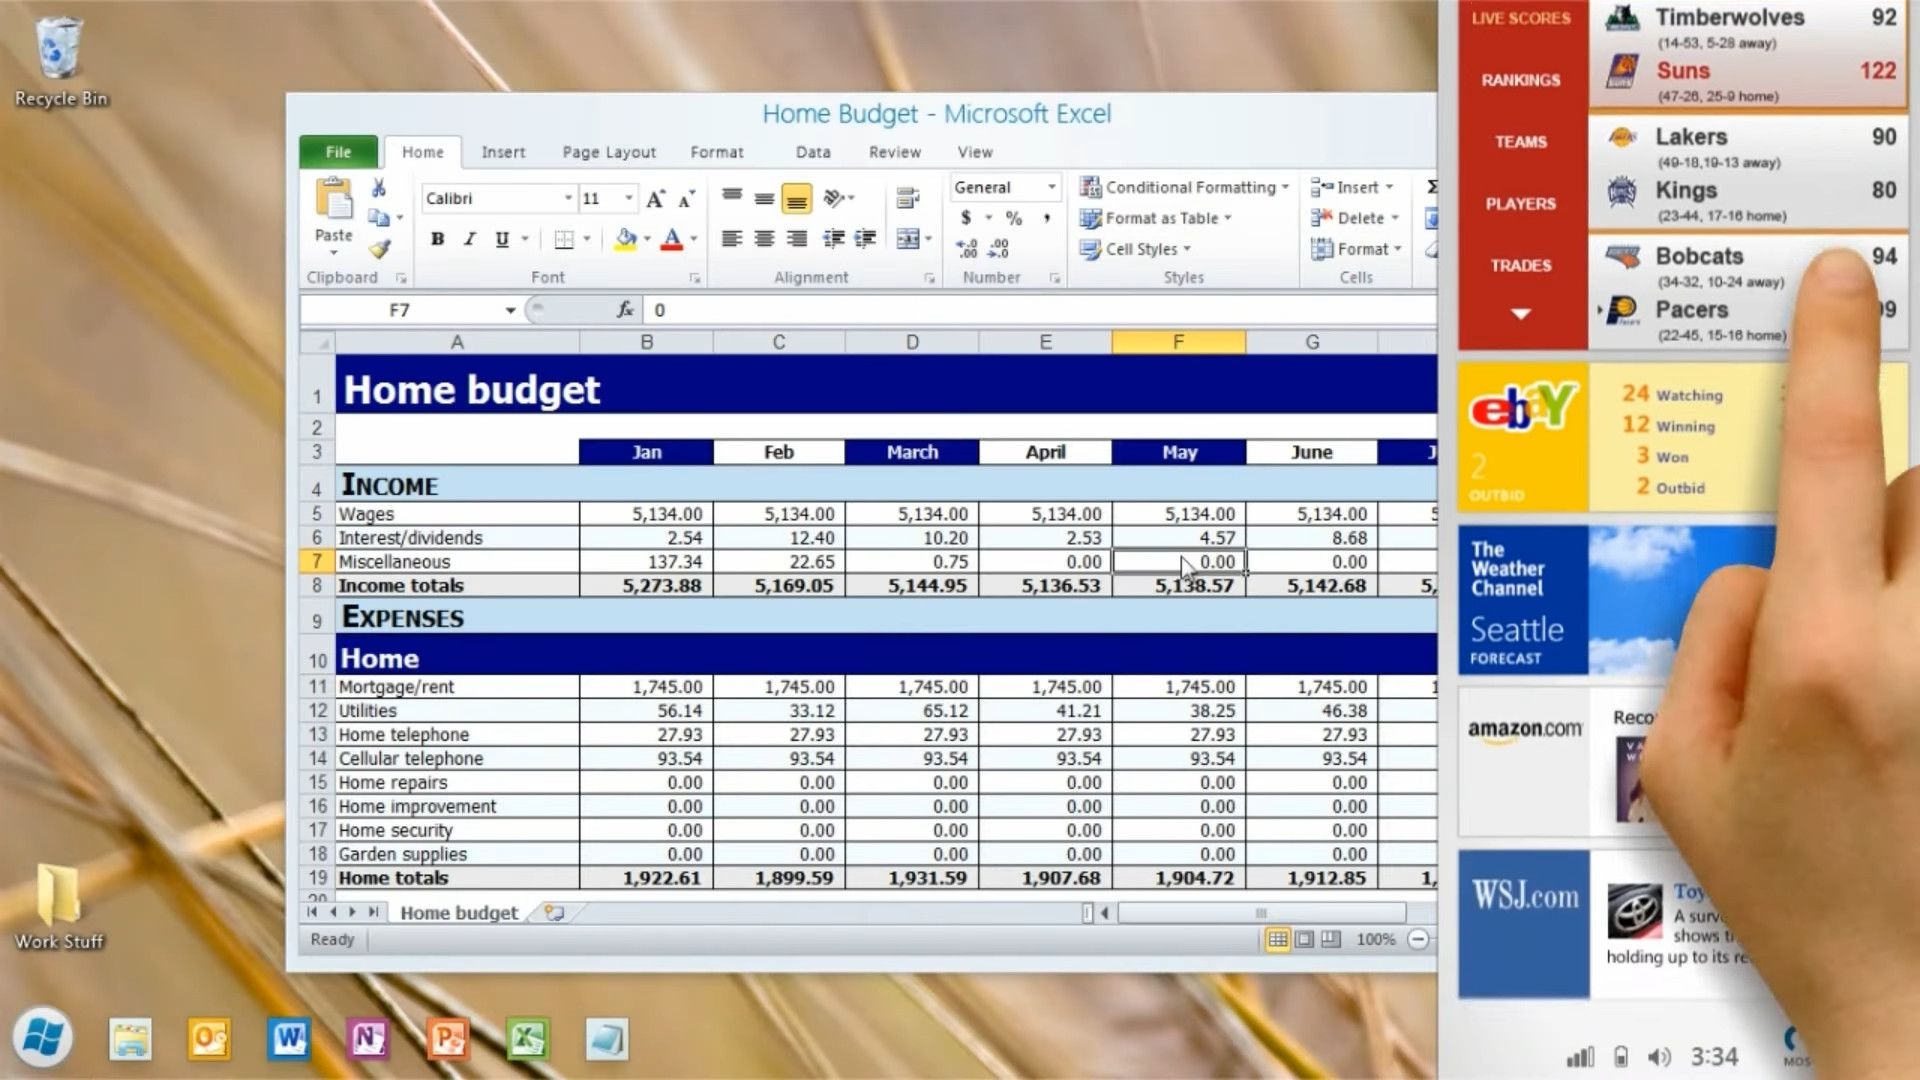Open the Delete cells dropdown
The image size is (1920, 1080).
coord(1355,218)
